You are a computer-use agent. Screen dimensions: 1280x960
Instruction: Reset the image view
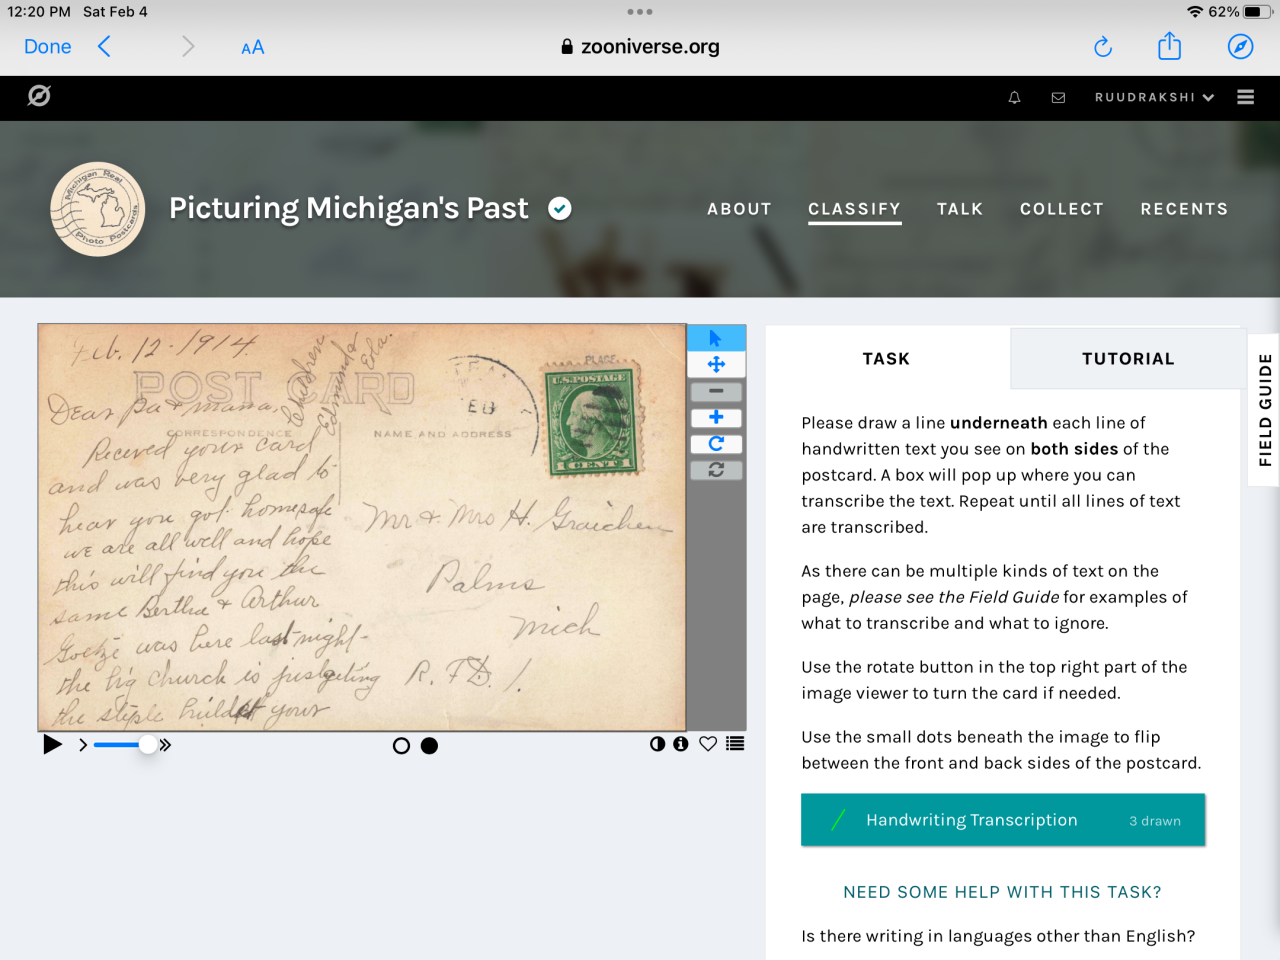[x=716, y=469]
